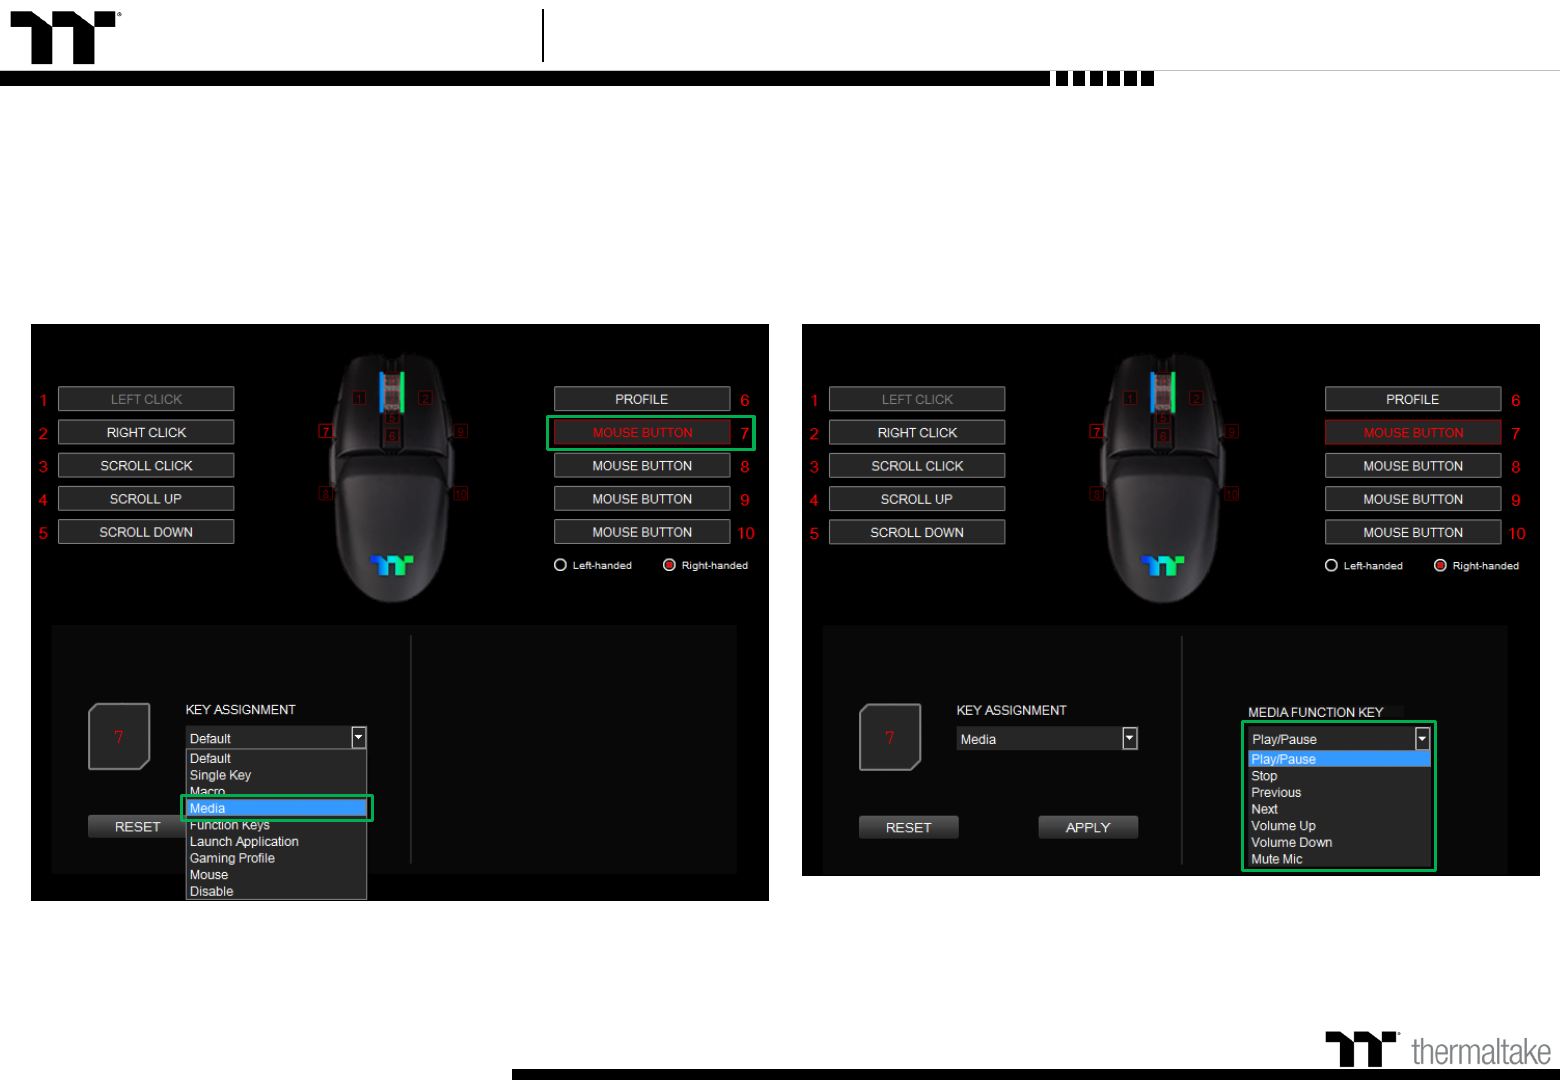Screen dimensions: 1560x1080
Task: Click the button 7 key icon beside the Default dropdown
Action: point(119,737)
